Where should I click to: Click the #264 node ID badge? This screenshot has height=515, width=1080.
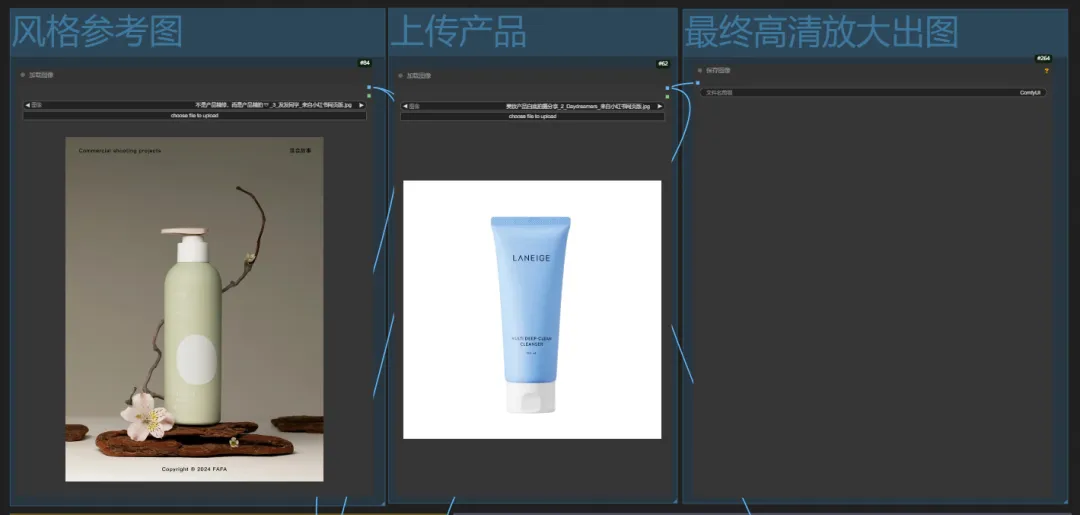click(x=1043, y=59)
